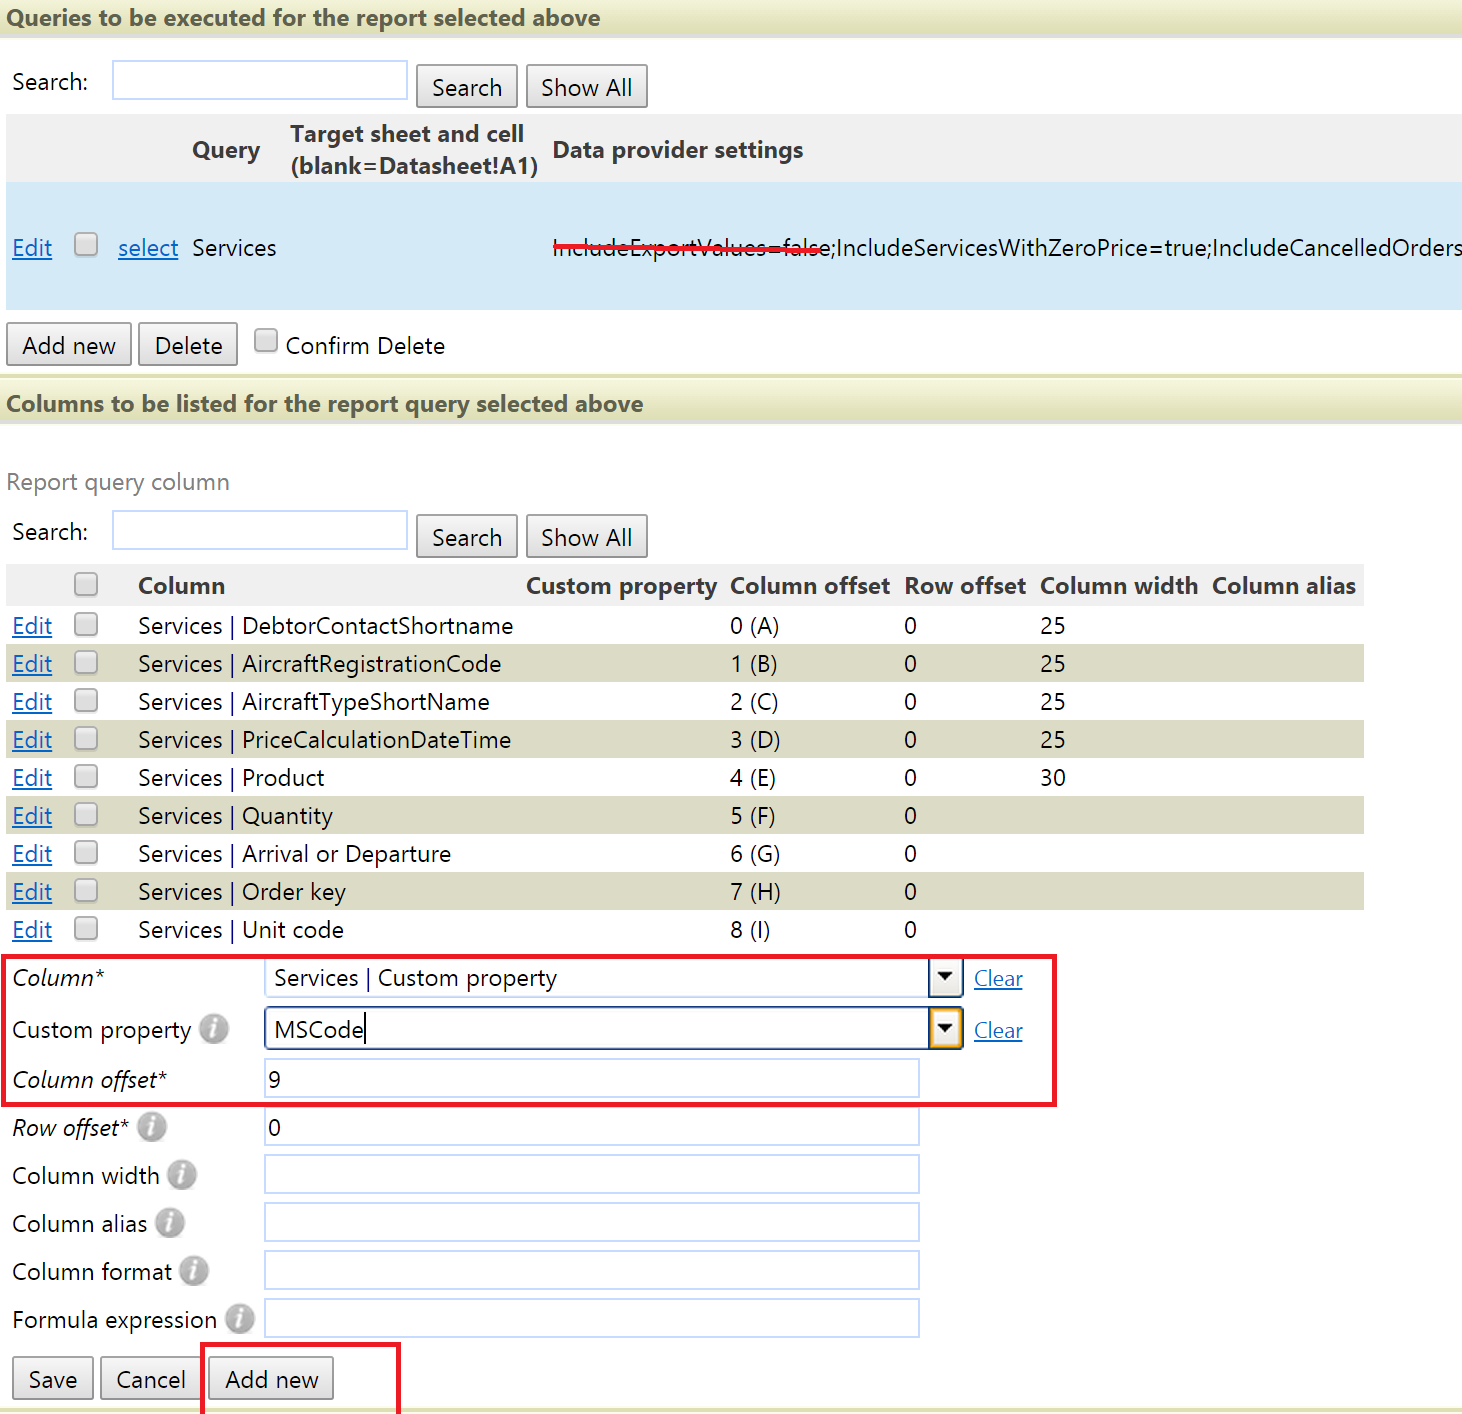1462x1414 pixels.
Task: Open the Custom property dropdown showing MSCode
Action: (x=944, y=1028)
